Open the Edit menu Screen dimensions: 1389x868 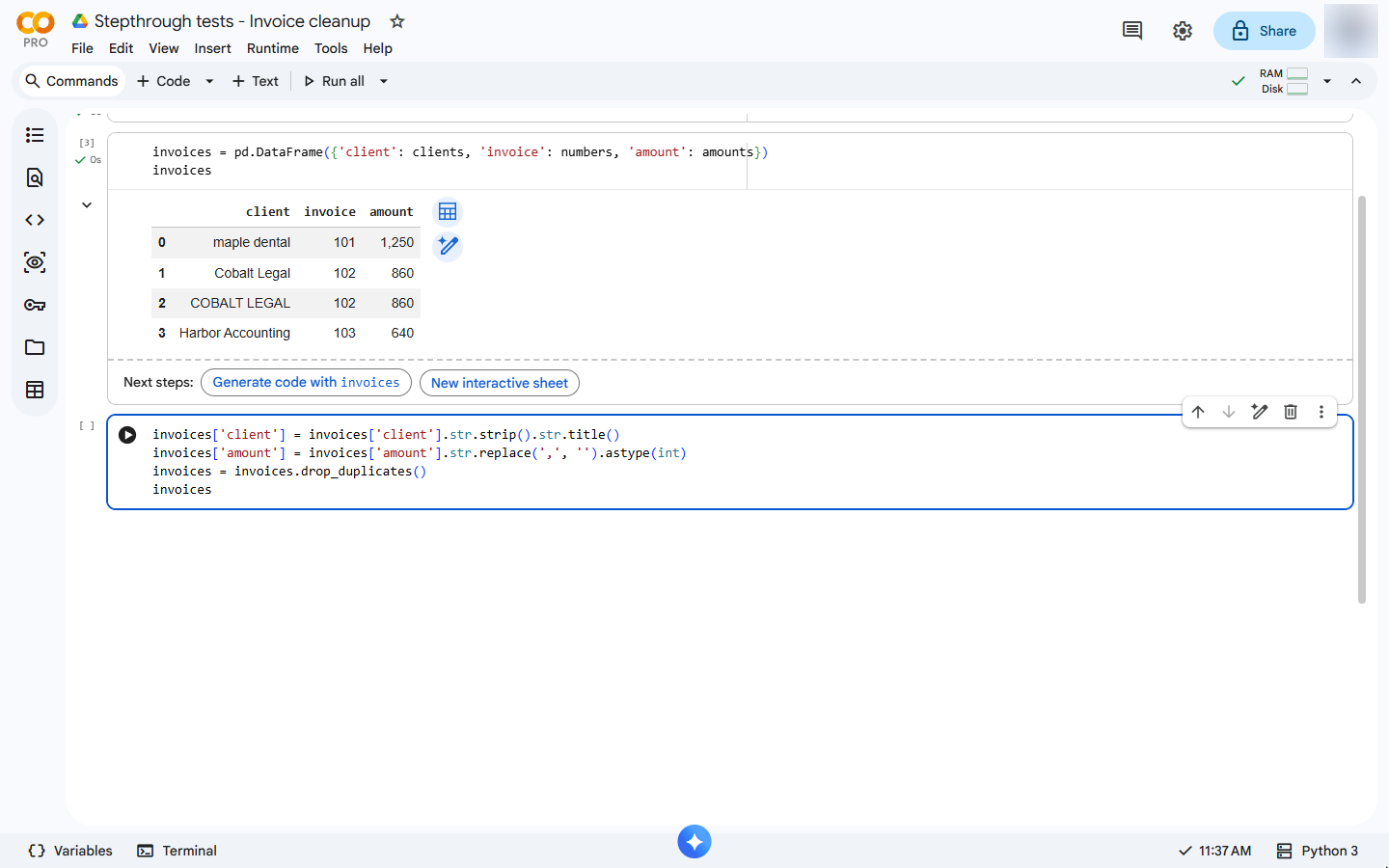pyautogui.click(x=121, y=48)
